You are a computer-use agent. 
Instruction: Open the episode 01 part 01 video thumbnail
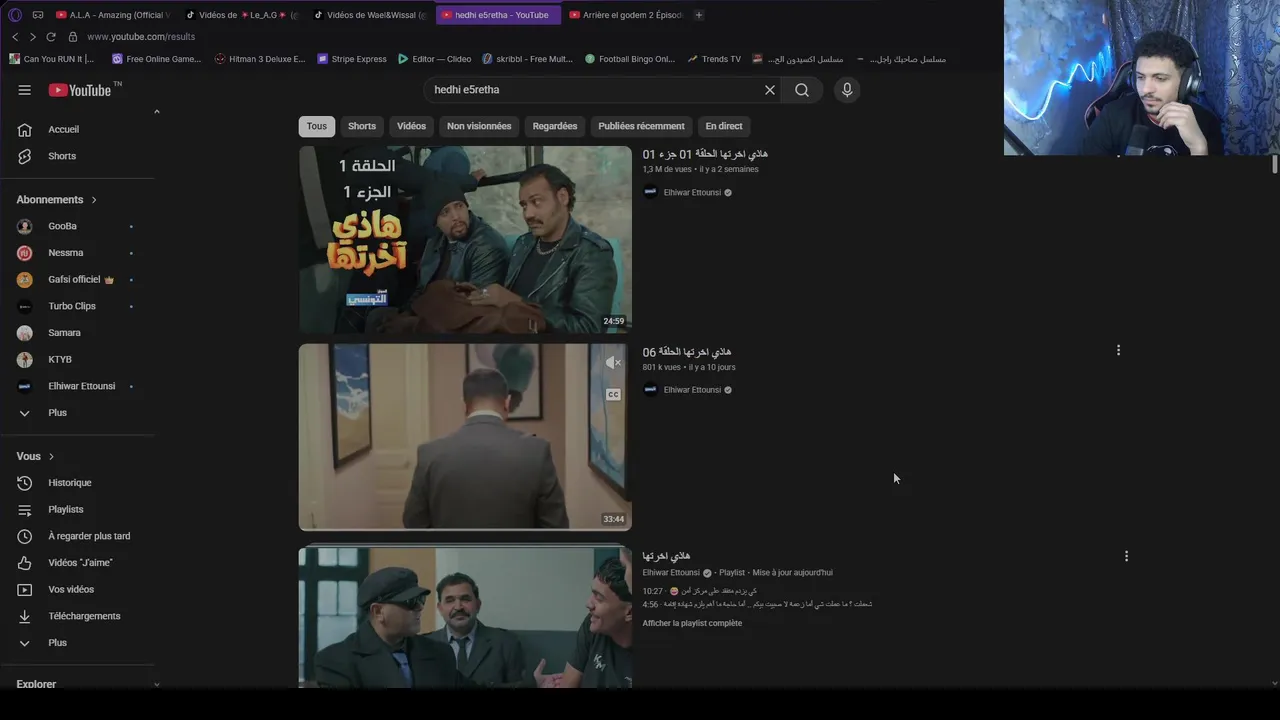465,239
